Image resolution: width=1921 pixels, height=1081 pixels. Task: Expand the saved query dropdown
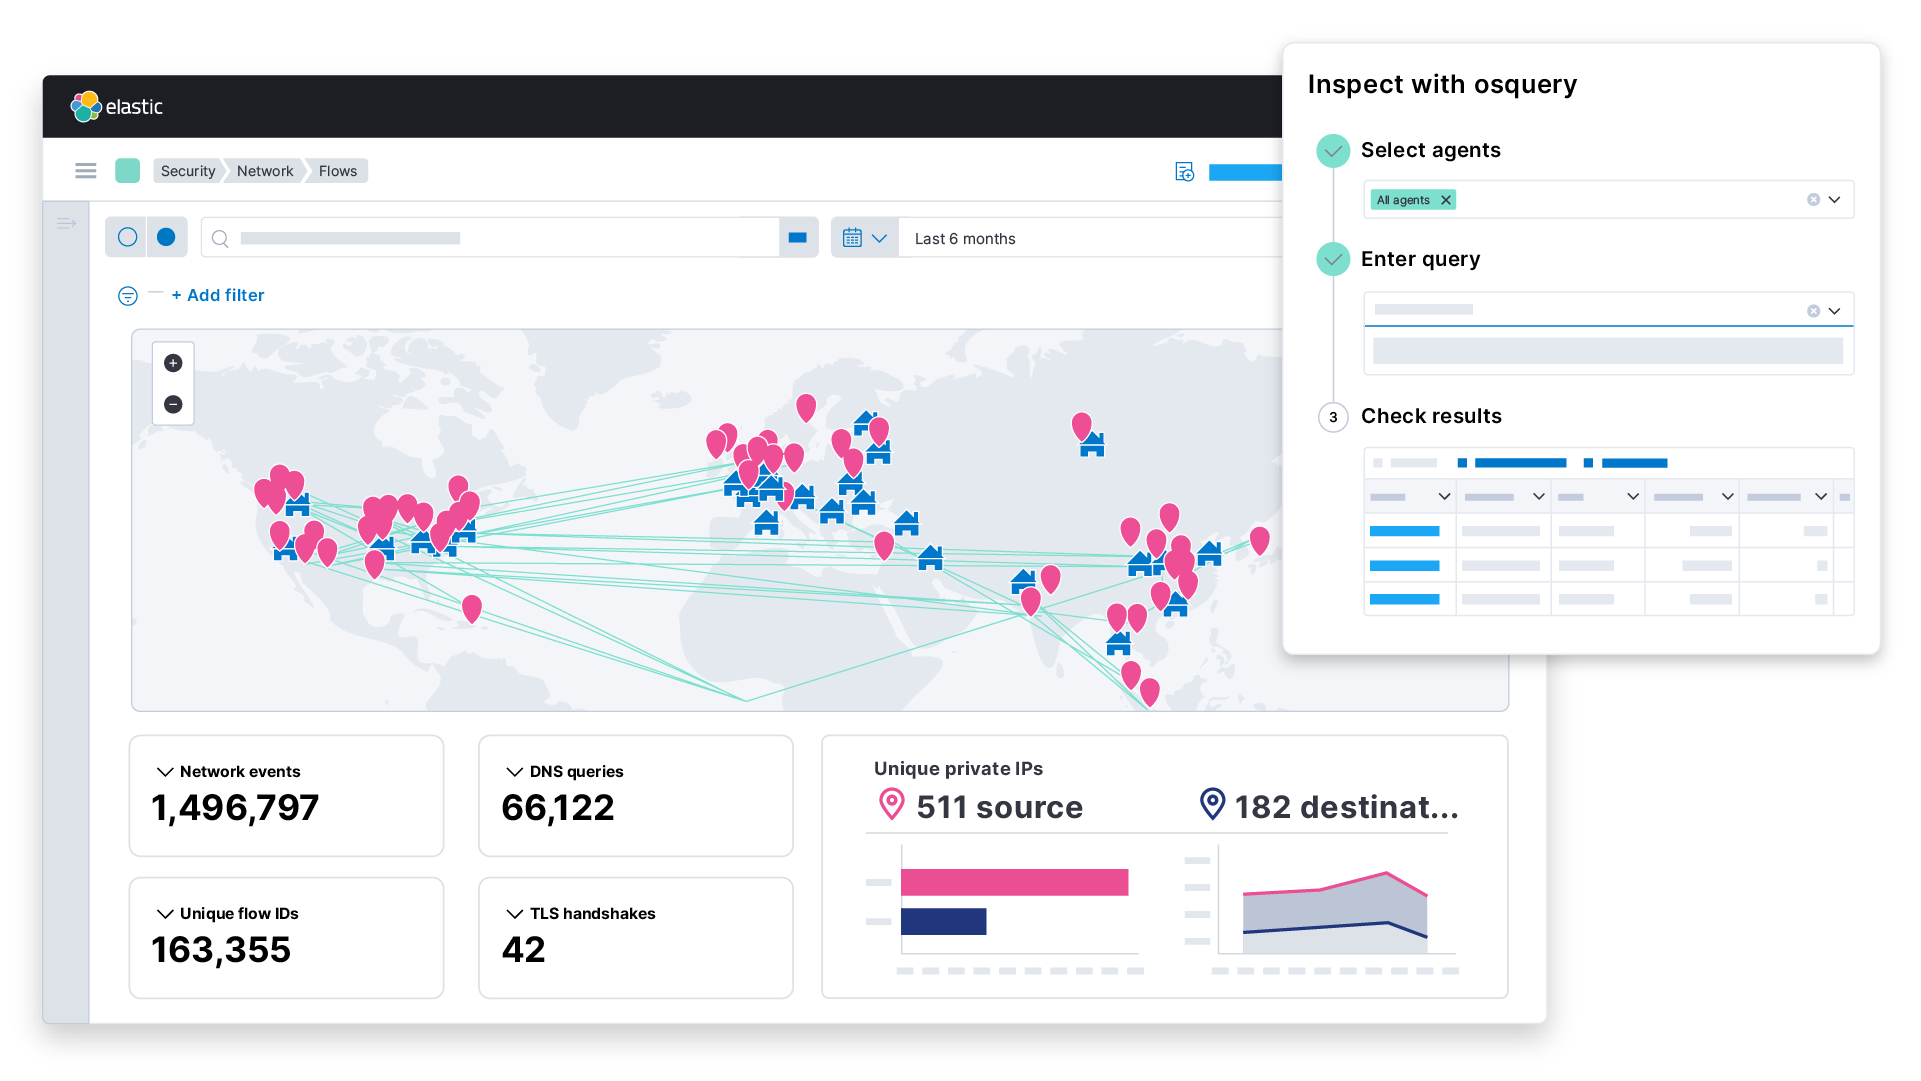point(1835,311)
